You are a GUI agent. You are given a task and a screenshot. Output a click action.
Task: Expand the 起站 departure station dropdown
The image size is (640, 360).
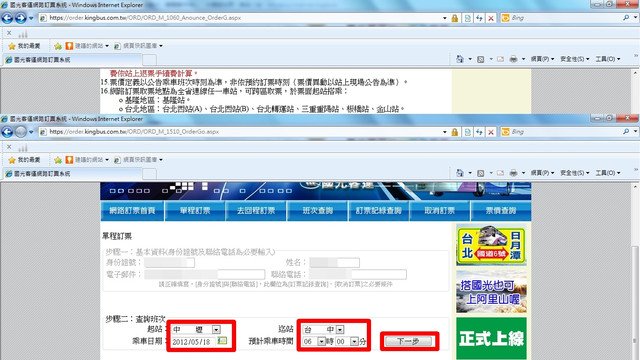[x=216, y=329]
